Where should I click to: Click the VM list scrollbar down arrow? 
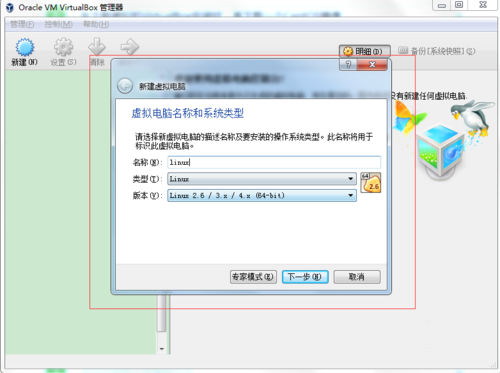[162, 349]
